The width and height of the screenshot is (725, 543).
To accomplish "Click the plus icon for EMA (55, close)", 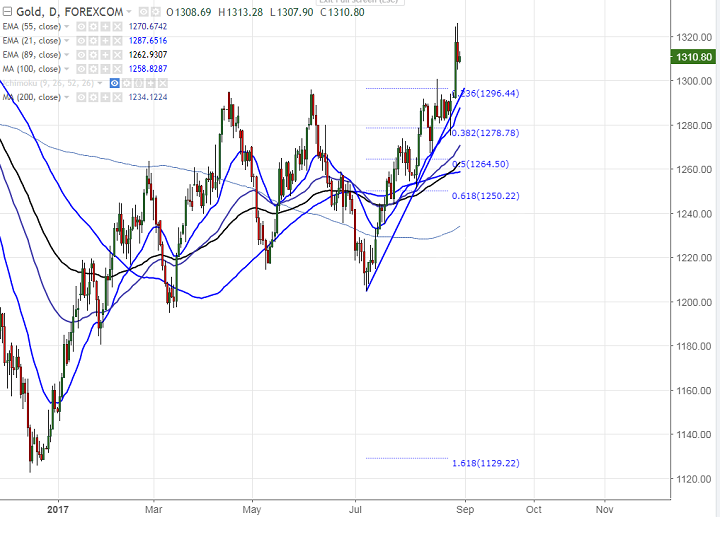I will [x=105, y=27].
